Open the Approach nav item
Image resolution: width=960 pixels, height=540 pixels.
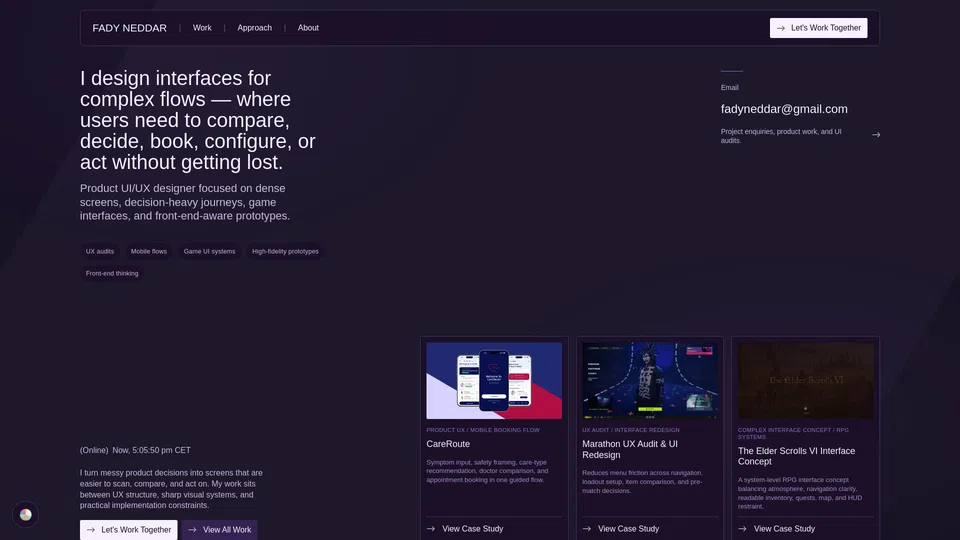tap(255, 28)
